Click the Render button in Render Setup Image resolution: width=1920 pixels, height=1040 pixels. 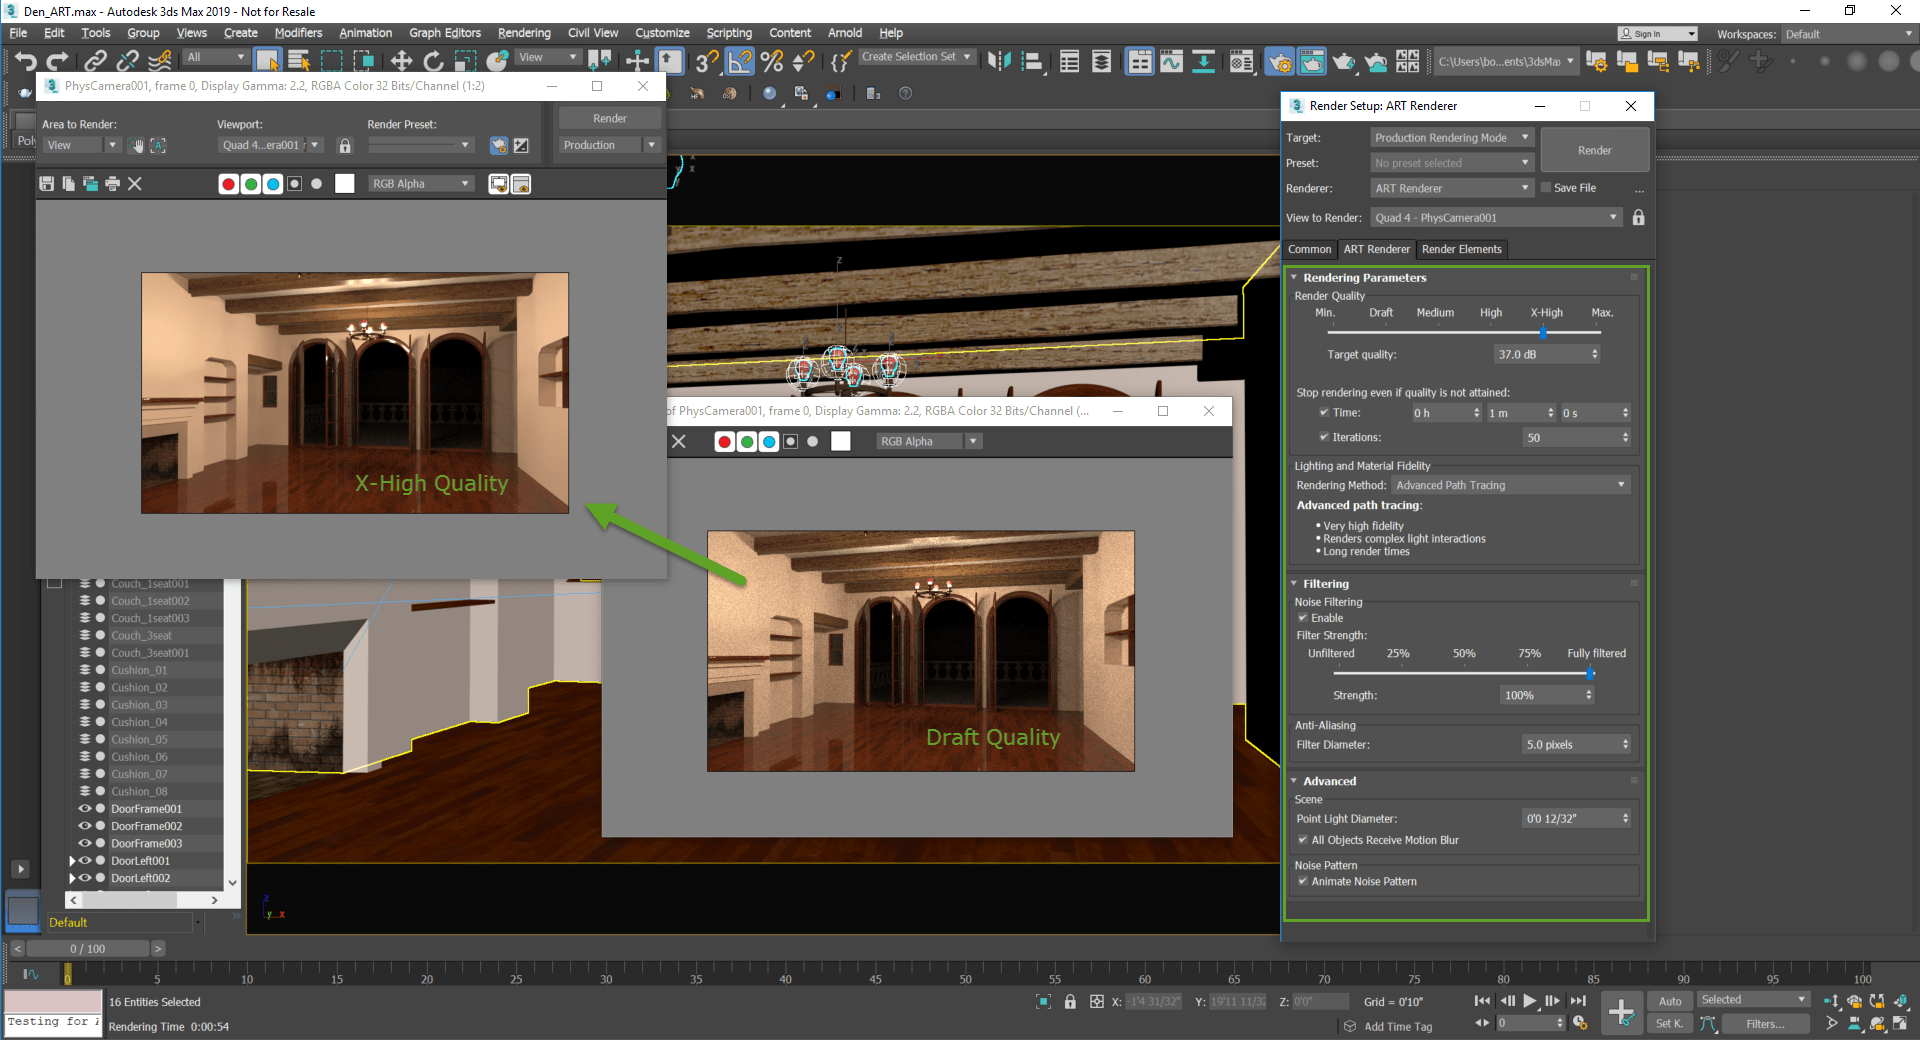tap(1594, 149)
